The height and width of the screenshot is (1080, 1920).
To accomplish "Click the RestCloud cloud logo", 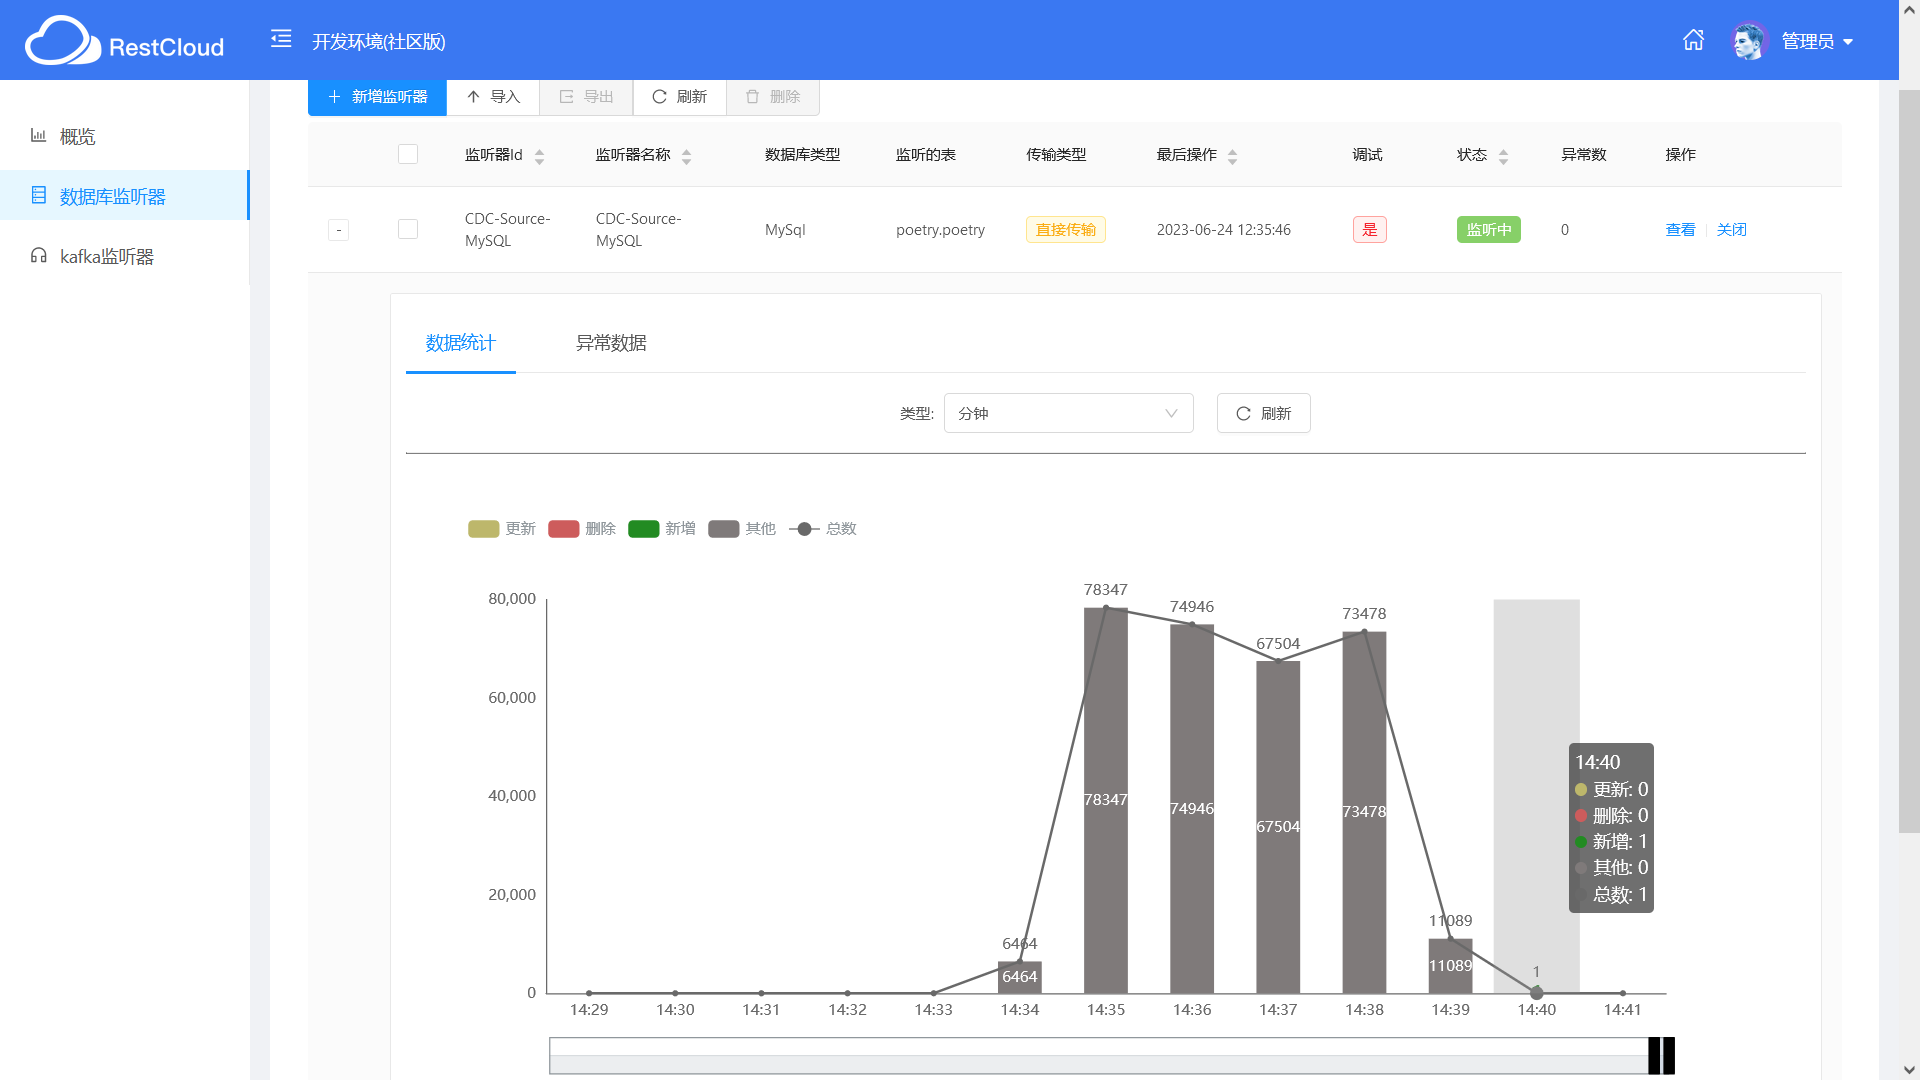I will (62, 42).
